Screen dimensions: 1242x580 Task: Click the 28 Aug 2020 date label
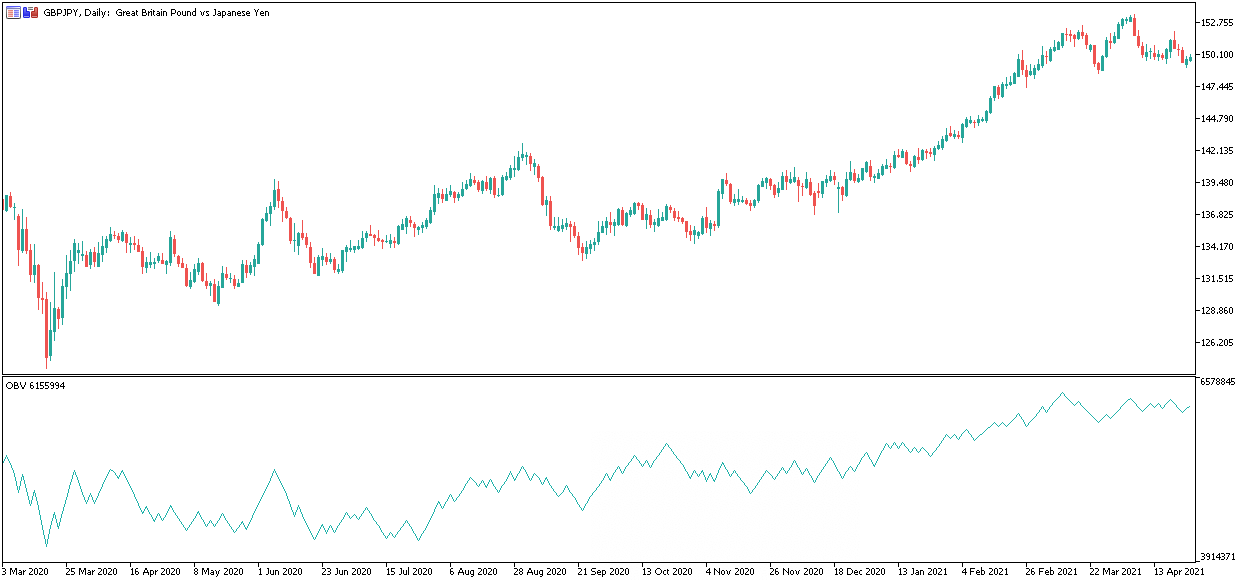point(538,572)
